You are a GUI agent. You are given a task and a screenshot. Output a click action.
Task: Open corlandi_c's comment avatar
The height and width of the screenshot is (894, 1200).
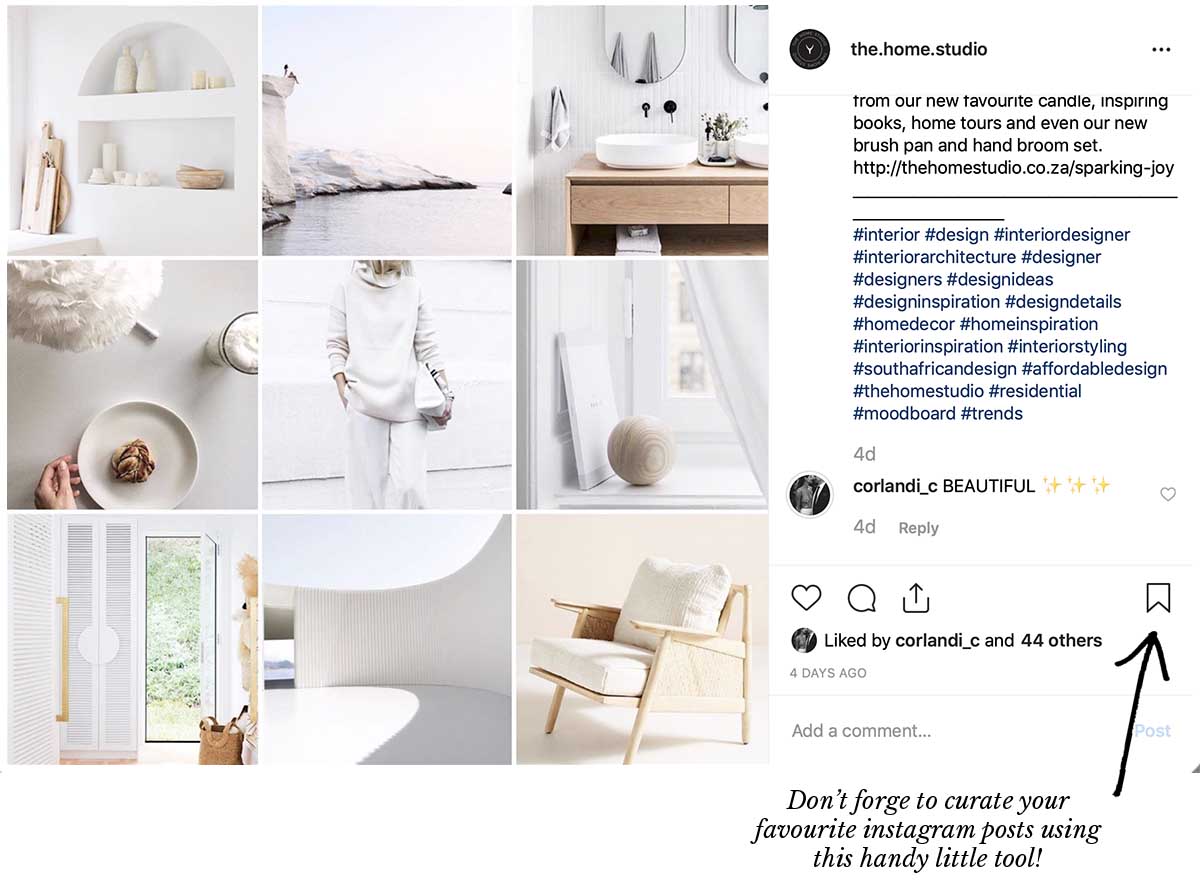pyautogui.click(x=810, y=494)
